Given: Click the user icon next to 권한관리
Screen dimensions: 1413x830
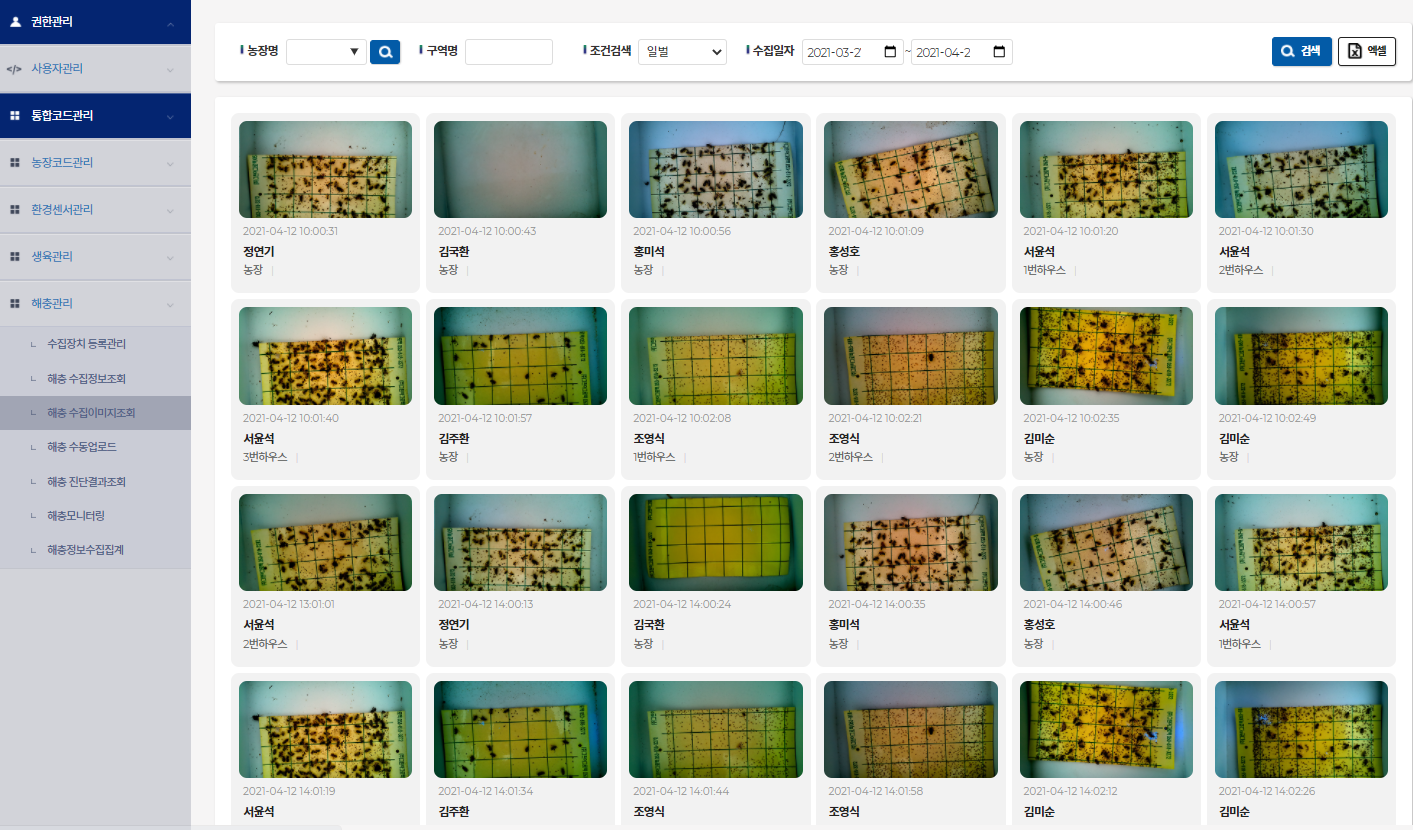Looking at the screenshot, I should pos(15,22).
